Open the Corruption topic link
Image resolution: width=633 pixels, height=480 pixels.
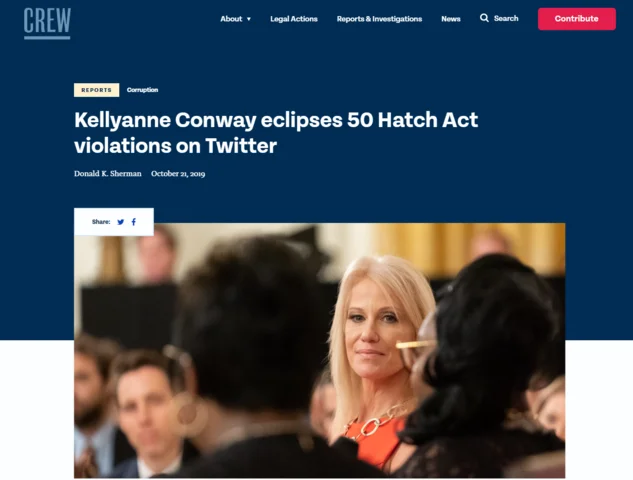click(x=142, y=90)
